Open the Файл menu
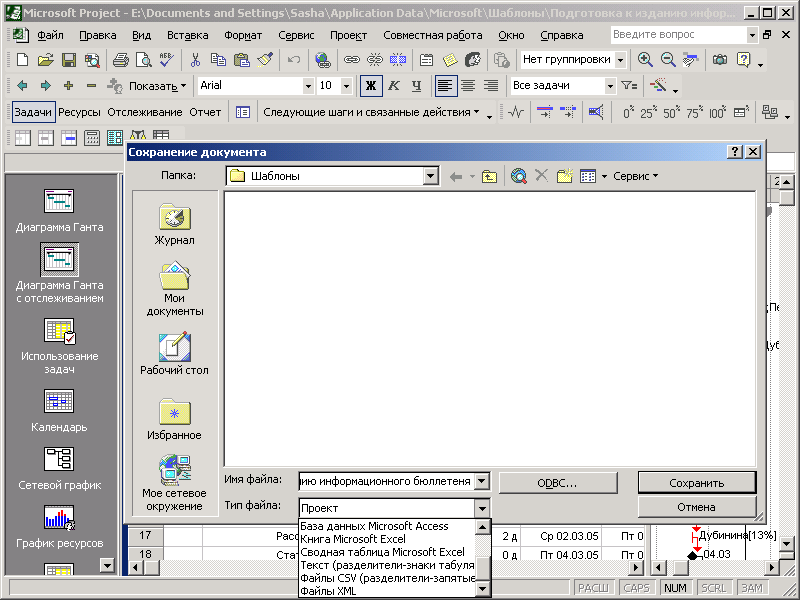Screen dimensions: 800x600 (x=50, y=35)
